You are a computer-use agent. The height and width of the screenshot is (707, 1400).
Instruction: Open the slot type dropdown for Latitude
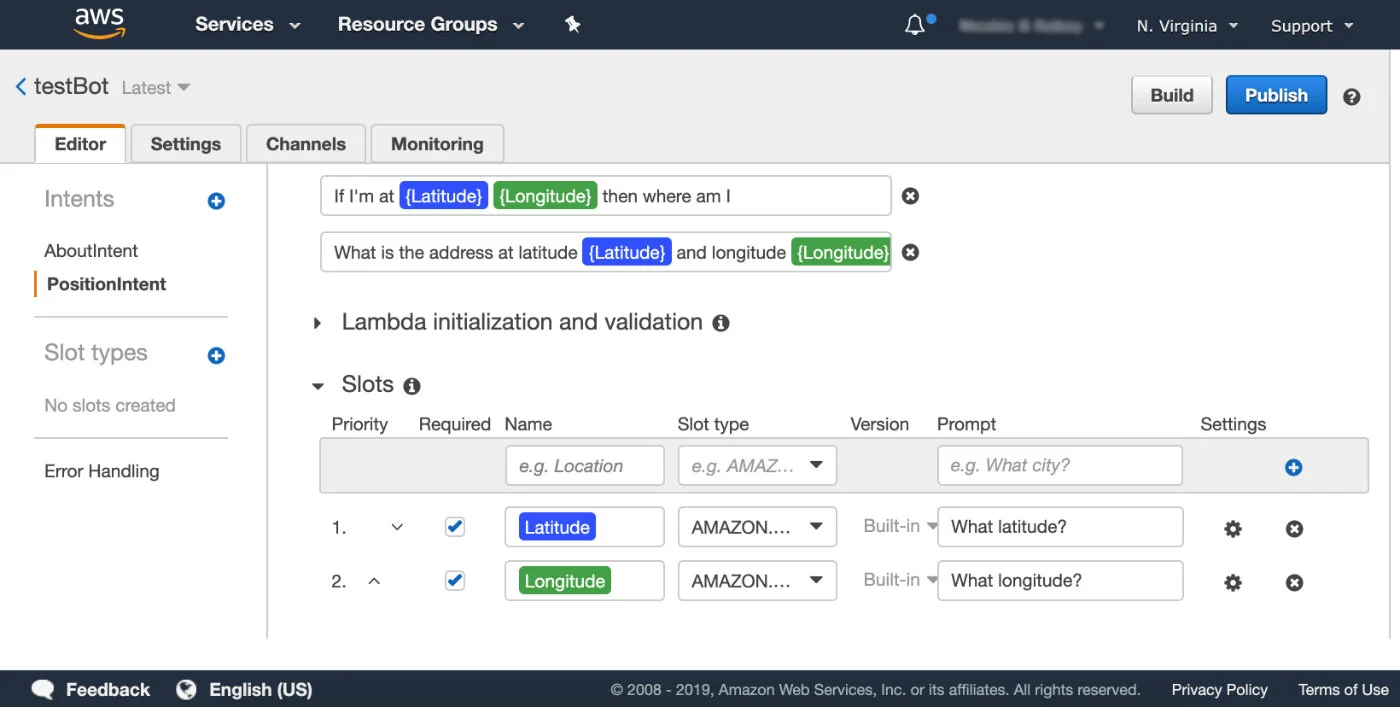756,526
